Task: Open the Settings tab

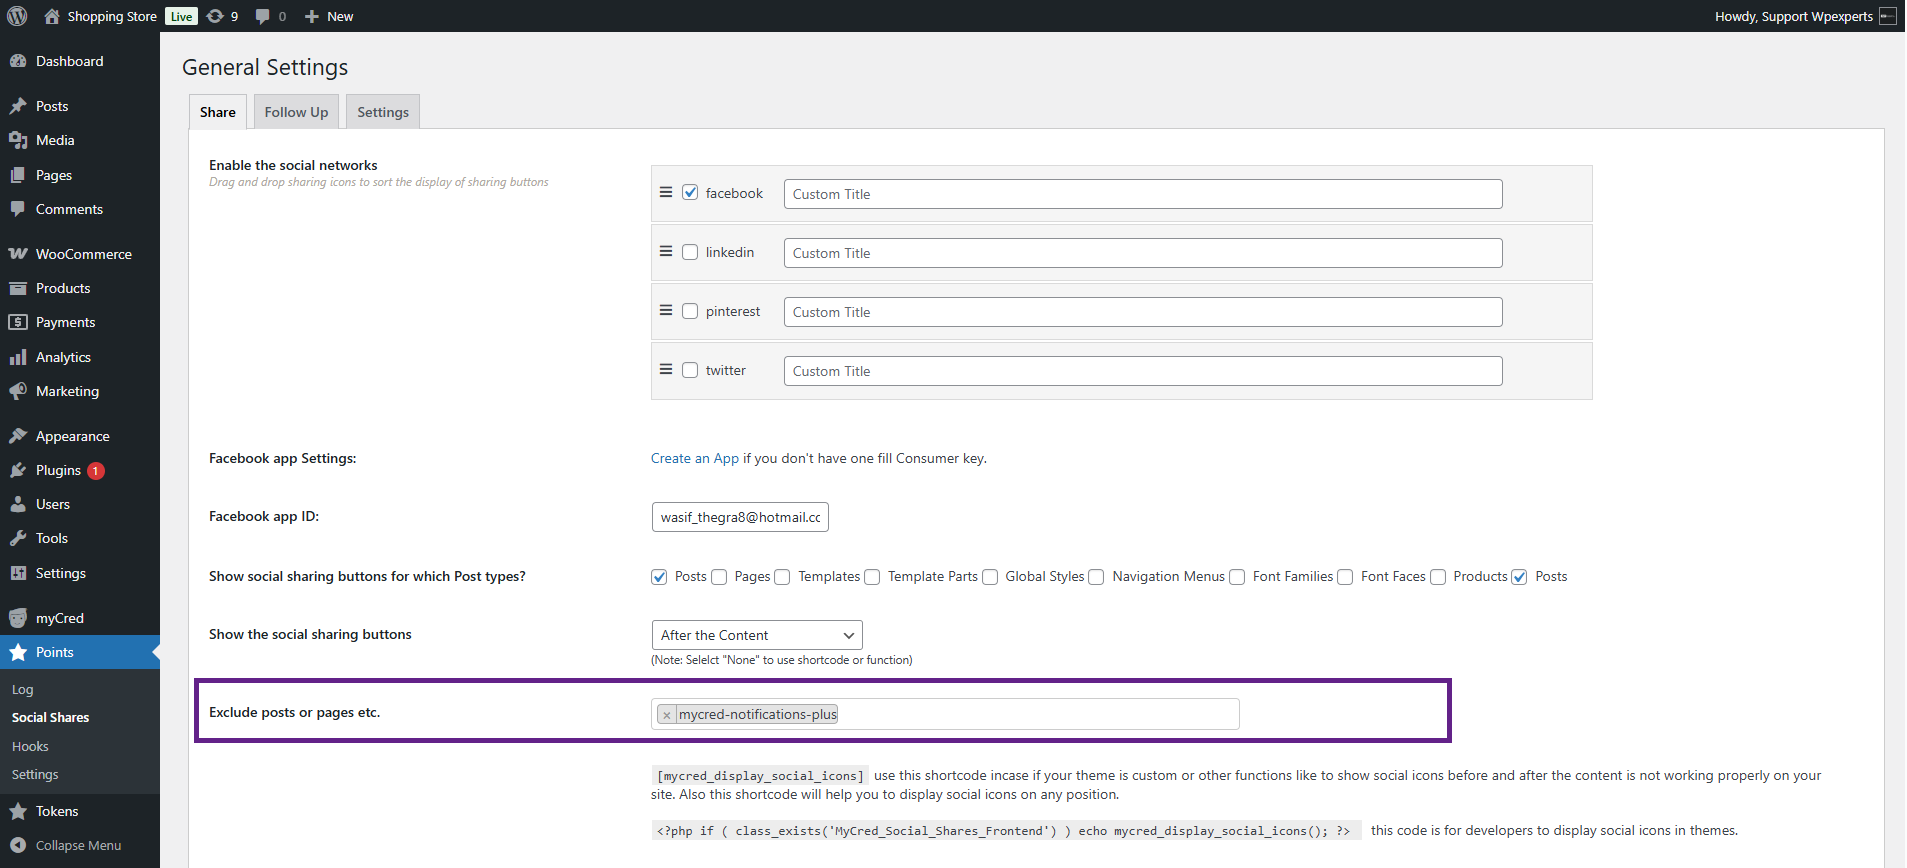Action: click(x=383, y=112)
